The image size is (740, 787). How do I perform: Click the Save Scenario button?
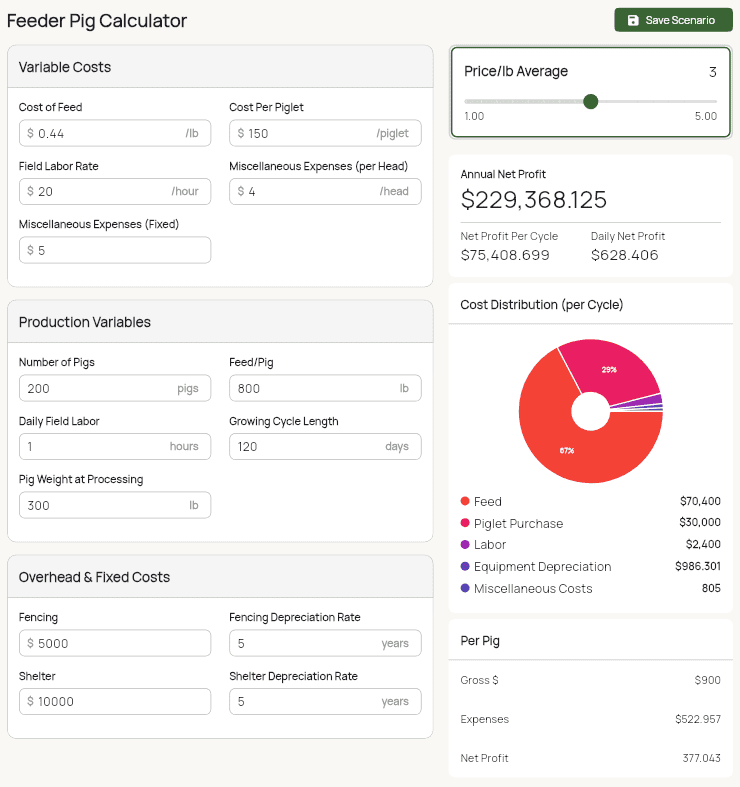[673, 20]
